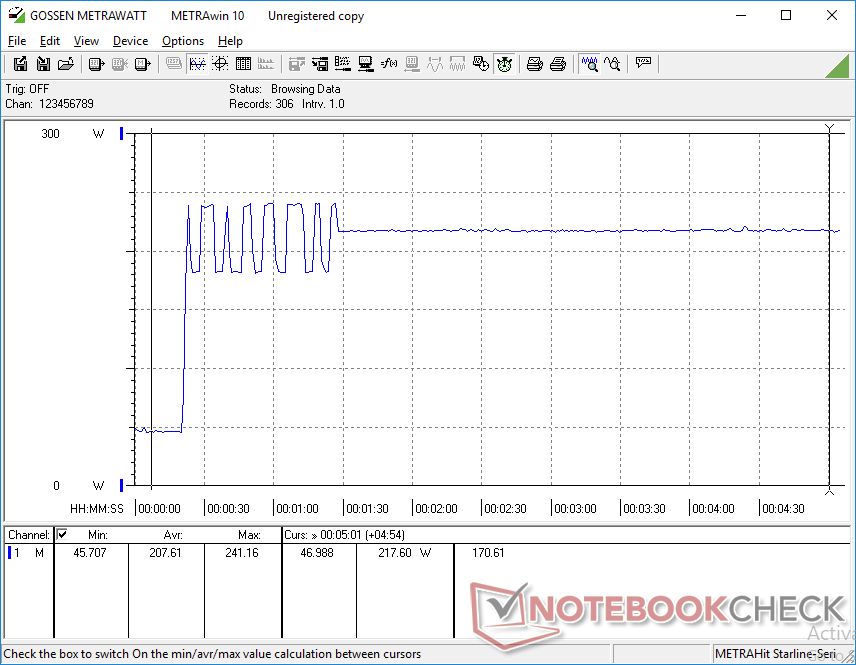Click the Records: 306 status text
The width and height of the screenshot is (856, 665).
[x=261, y=104]
